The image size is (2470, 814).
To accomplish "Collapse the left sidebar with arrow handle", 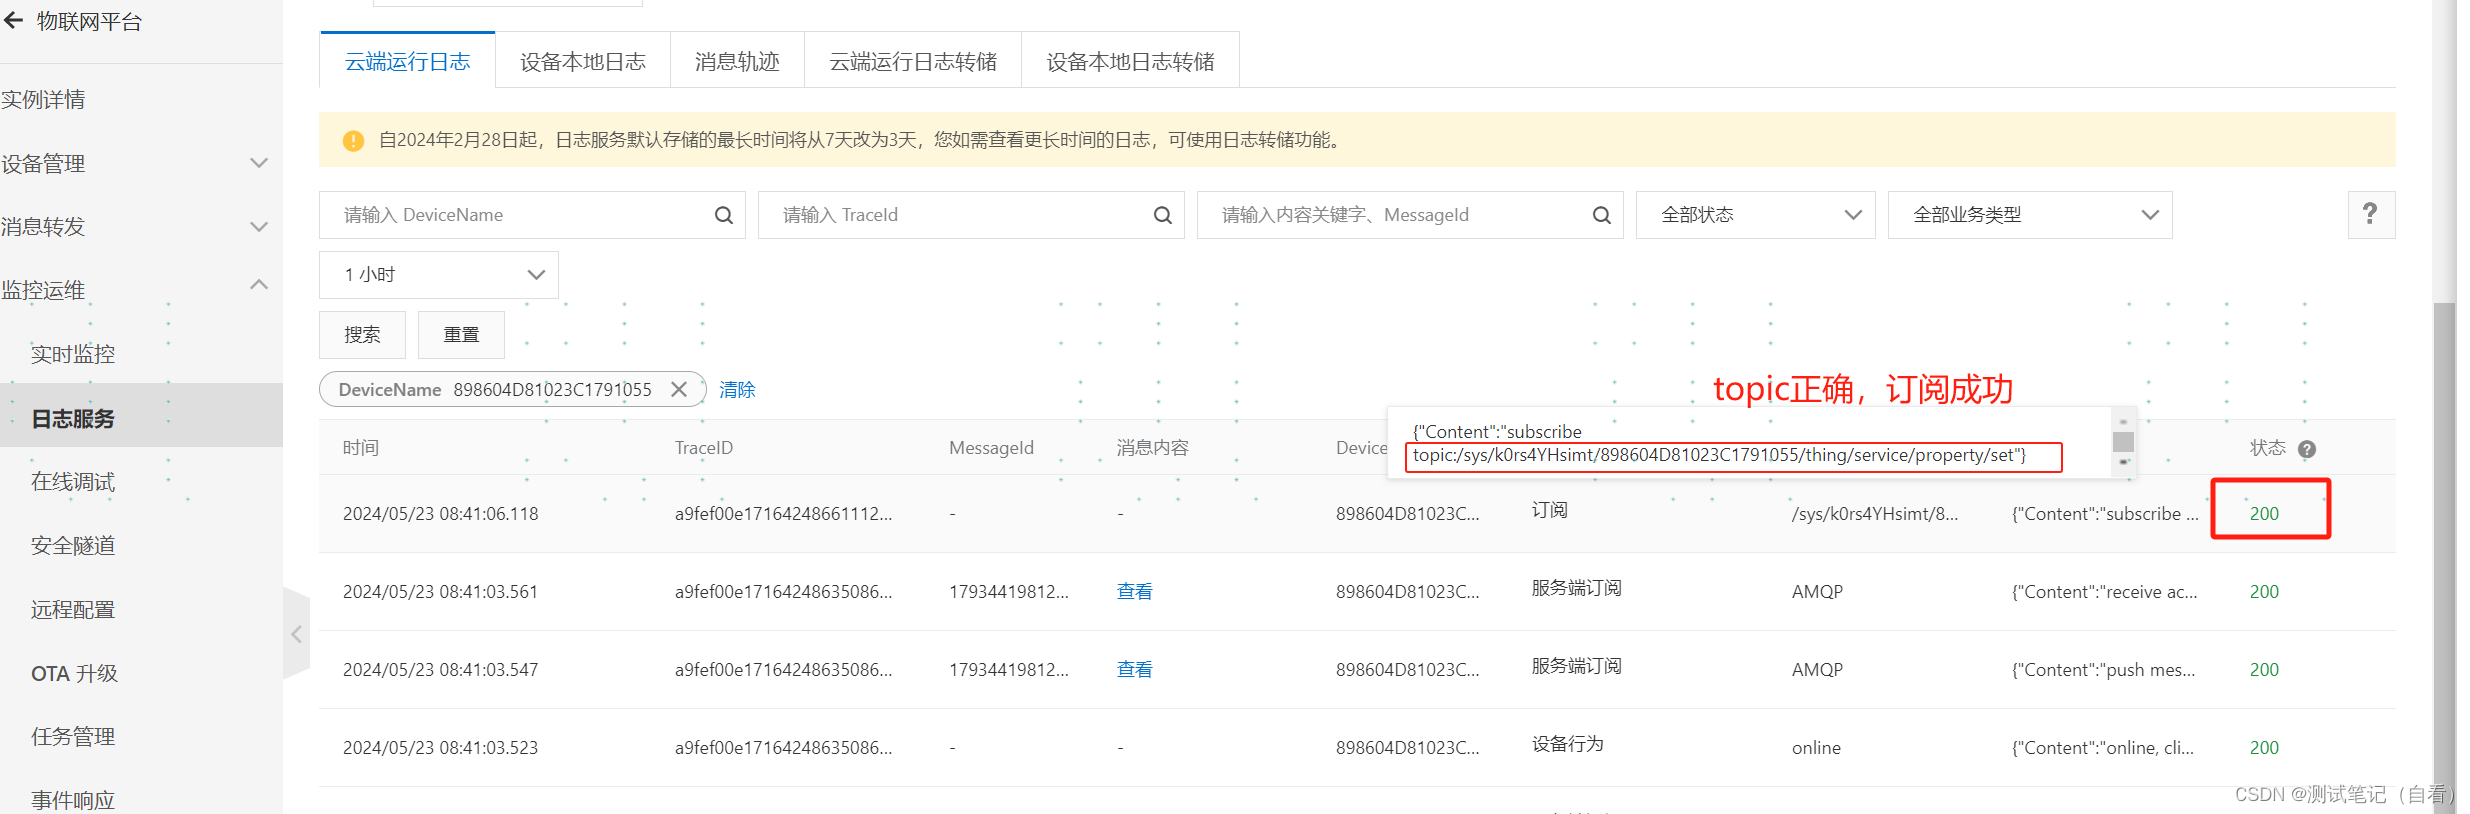I will point(296,634).
